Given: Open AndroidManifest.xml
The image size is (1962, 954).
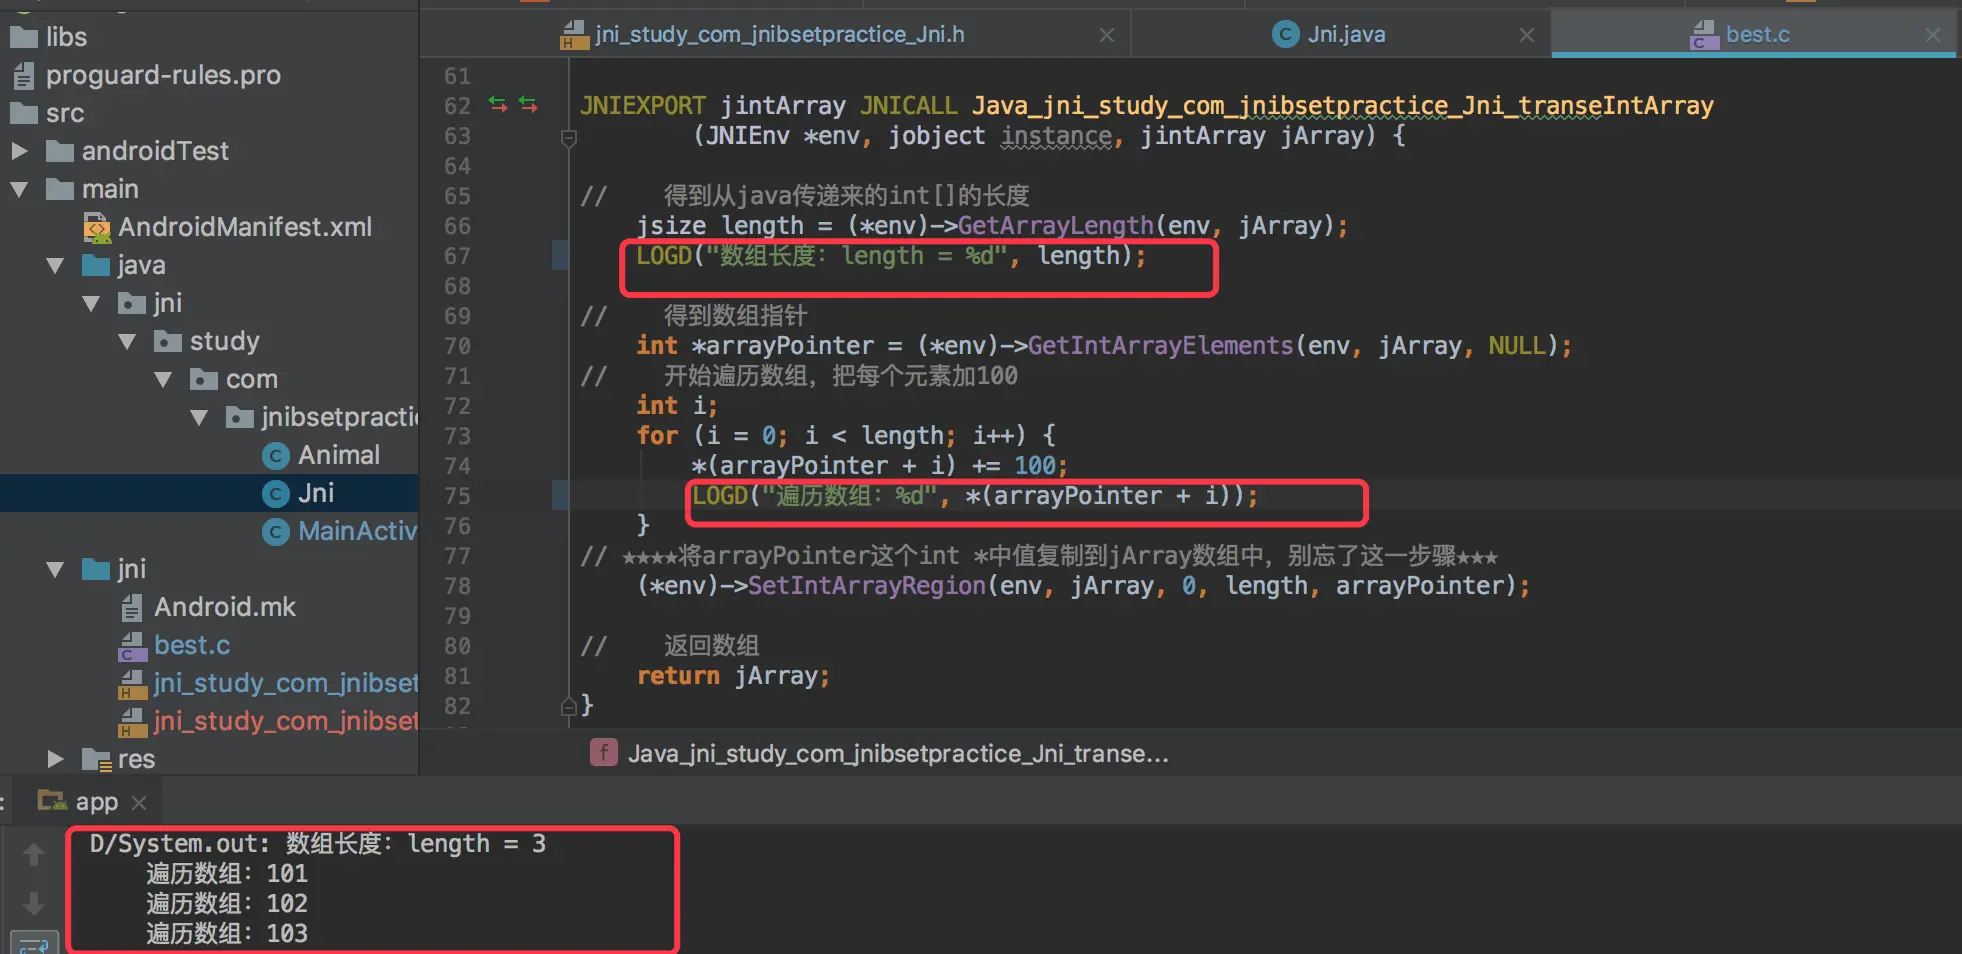Looking at the screenshot, I should 245,227.
